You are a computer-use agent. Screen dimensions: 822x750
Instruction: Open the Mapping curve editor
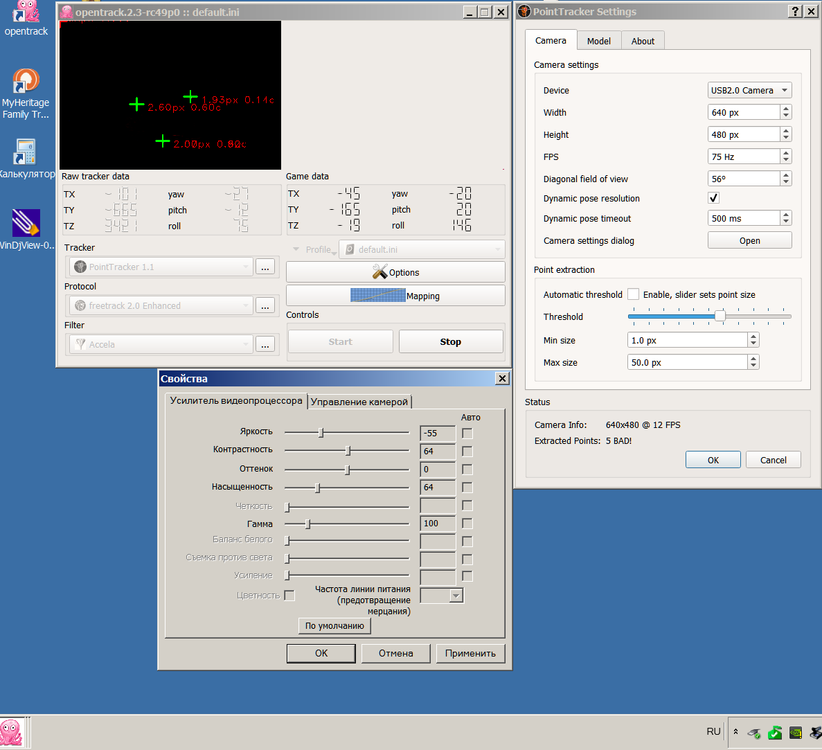(395, 296)
